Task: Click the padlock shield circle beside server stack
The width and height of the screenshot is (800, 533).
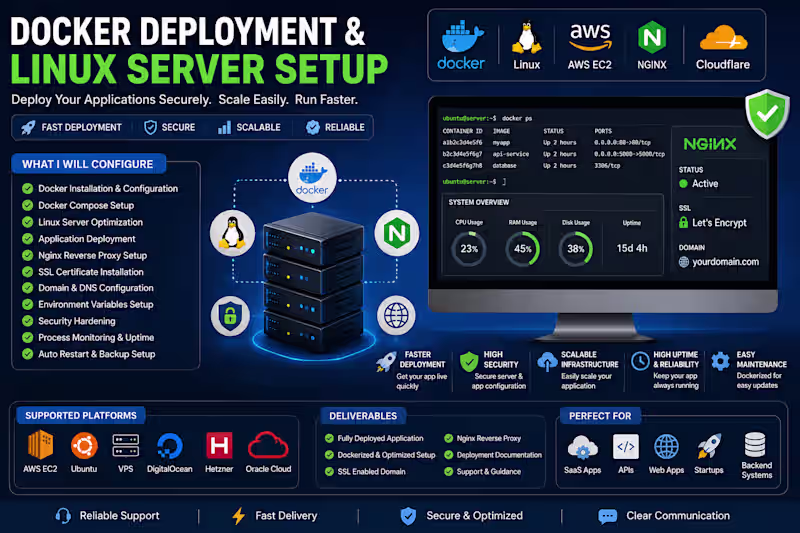Action: click(230, 316)
